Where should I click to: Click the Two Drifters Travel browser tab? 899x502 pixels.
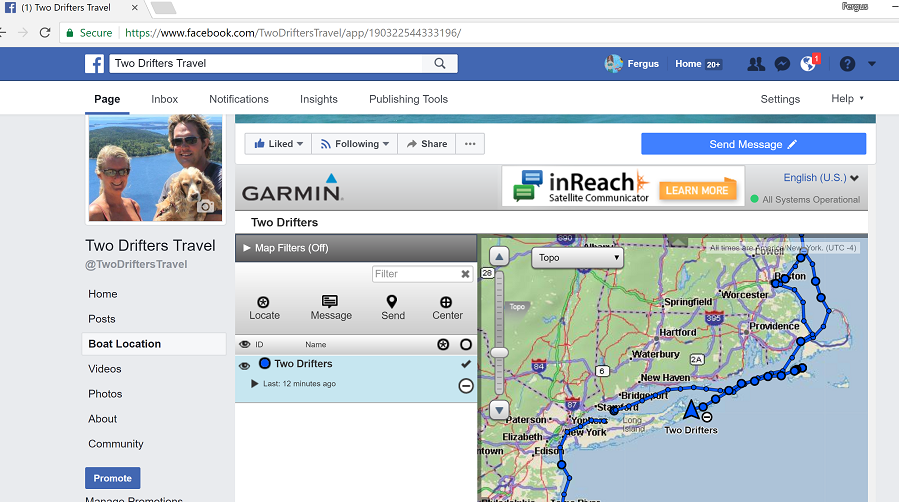coord(71,8)
